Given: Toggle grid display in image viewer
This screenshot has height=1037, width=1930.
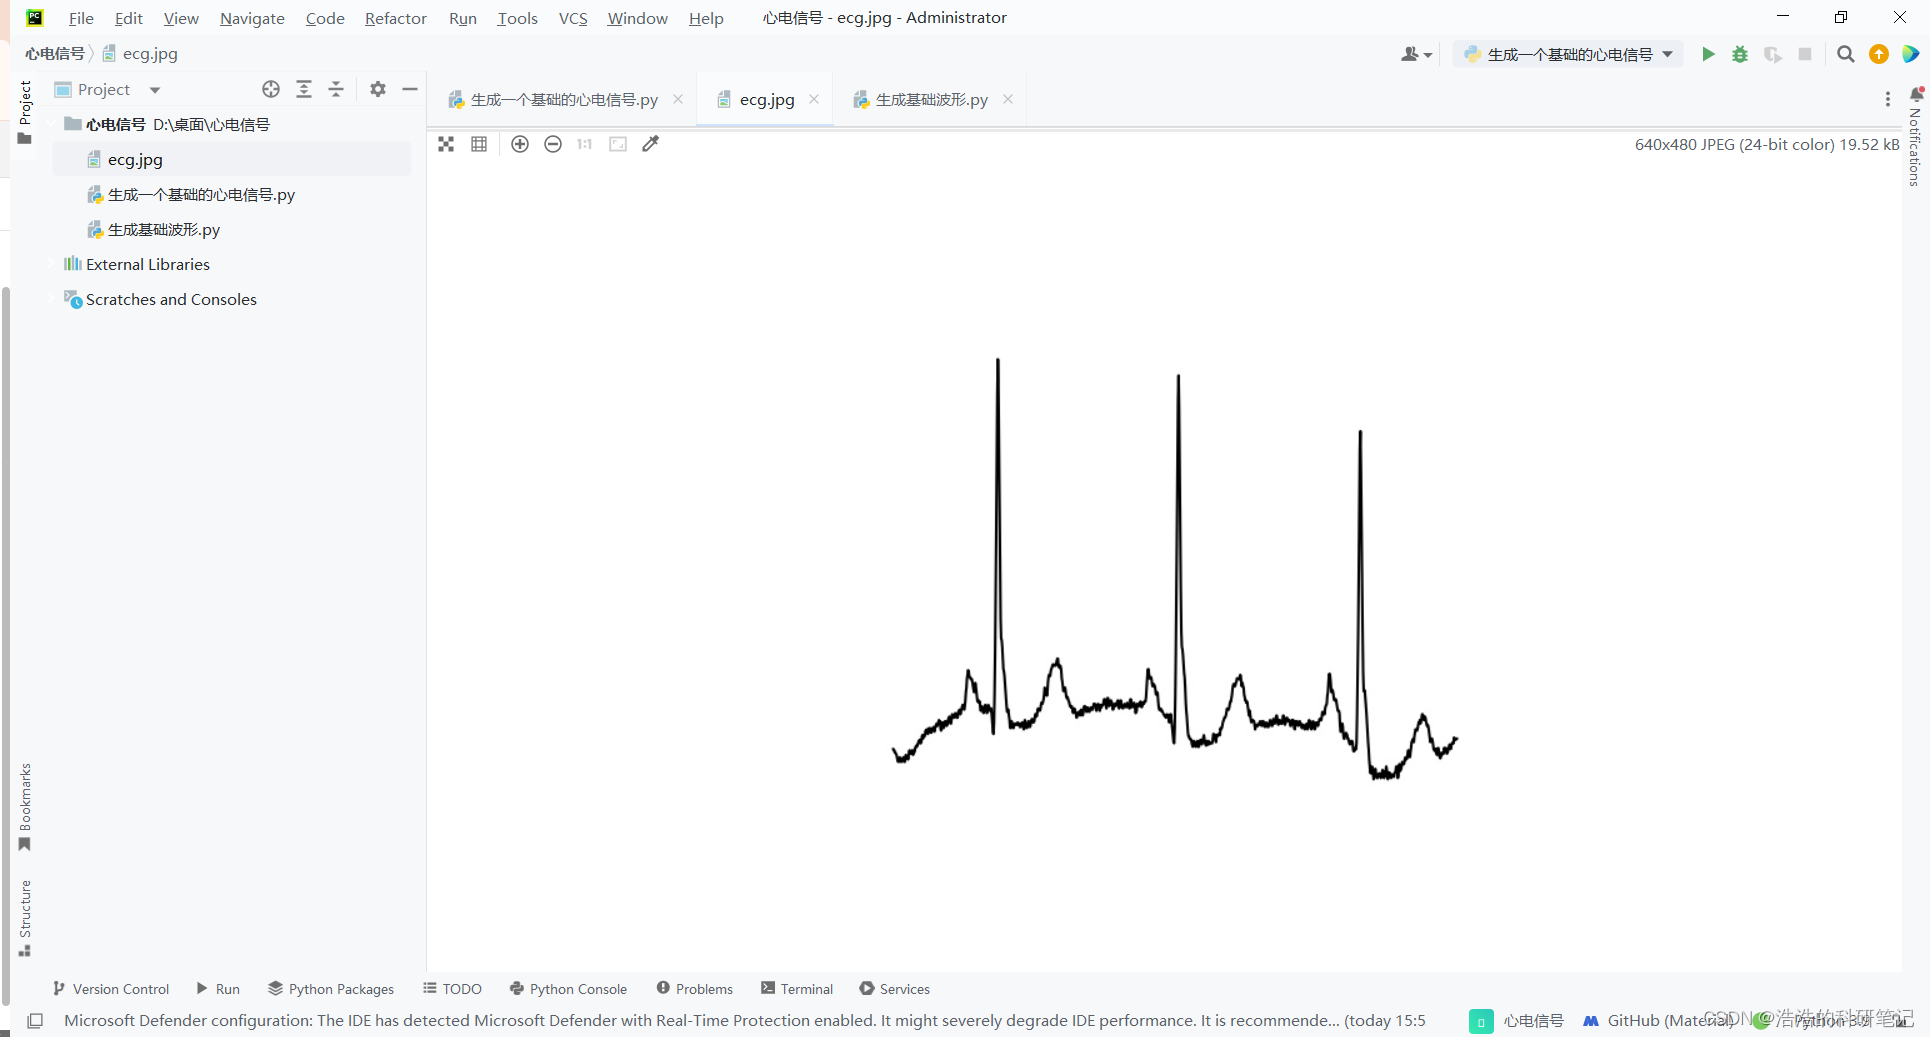Looking at the screenshot, I should click(x=479, y=144).
